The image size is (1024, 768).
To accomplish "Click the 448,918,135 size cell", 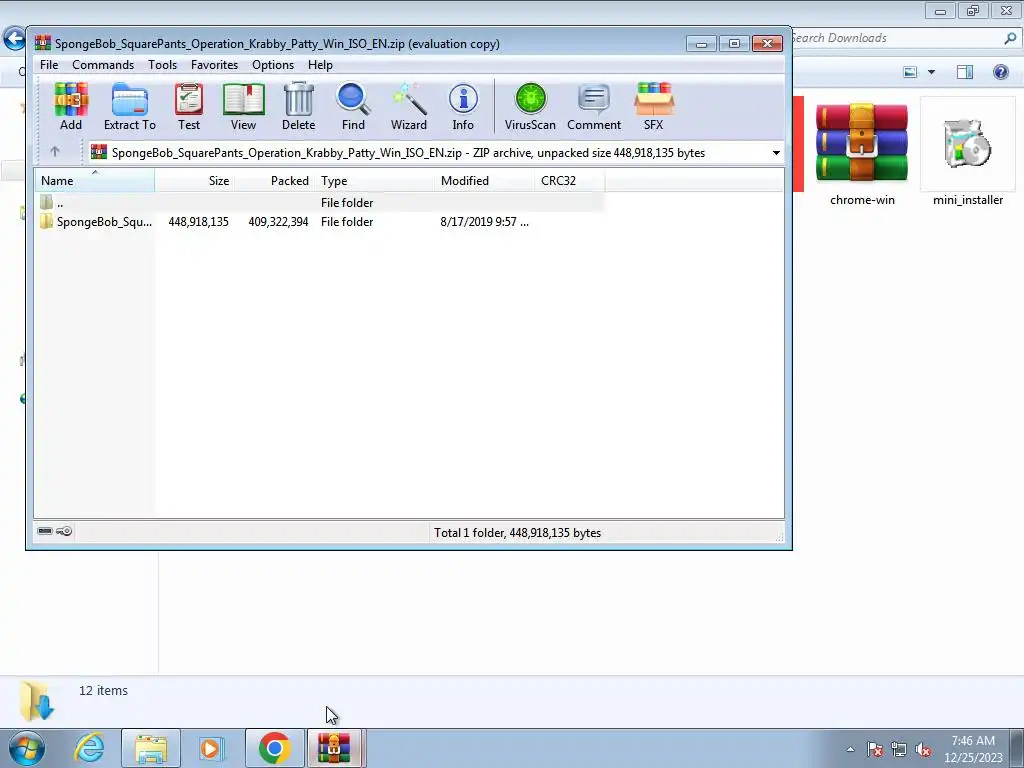I will tap(199, 221).
